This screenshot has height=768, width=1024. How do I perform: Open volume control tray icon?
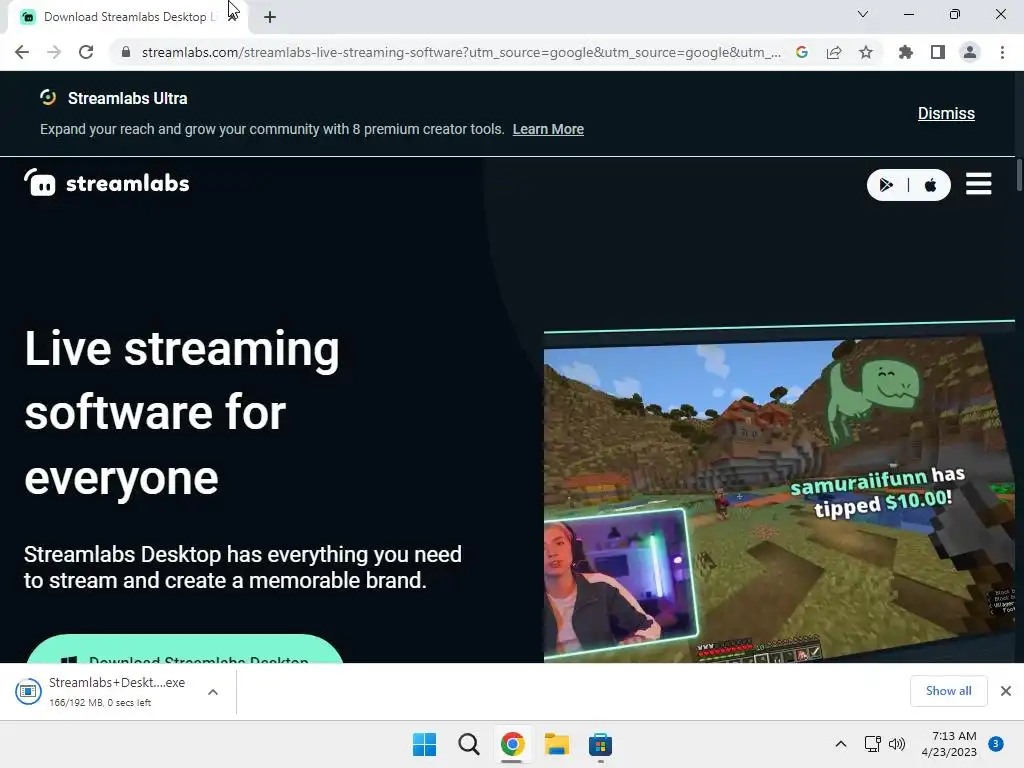(897, 744)
